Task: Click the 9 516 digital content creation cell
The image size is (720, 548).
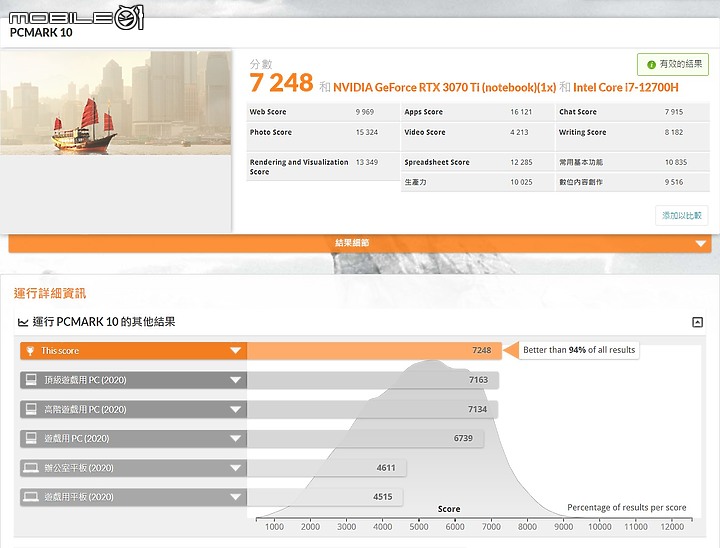Action: click(632, 182)
